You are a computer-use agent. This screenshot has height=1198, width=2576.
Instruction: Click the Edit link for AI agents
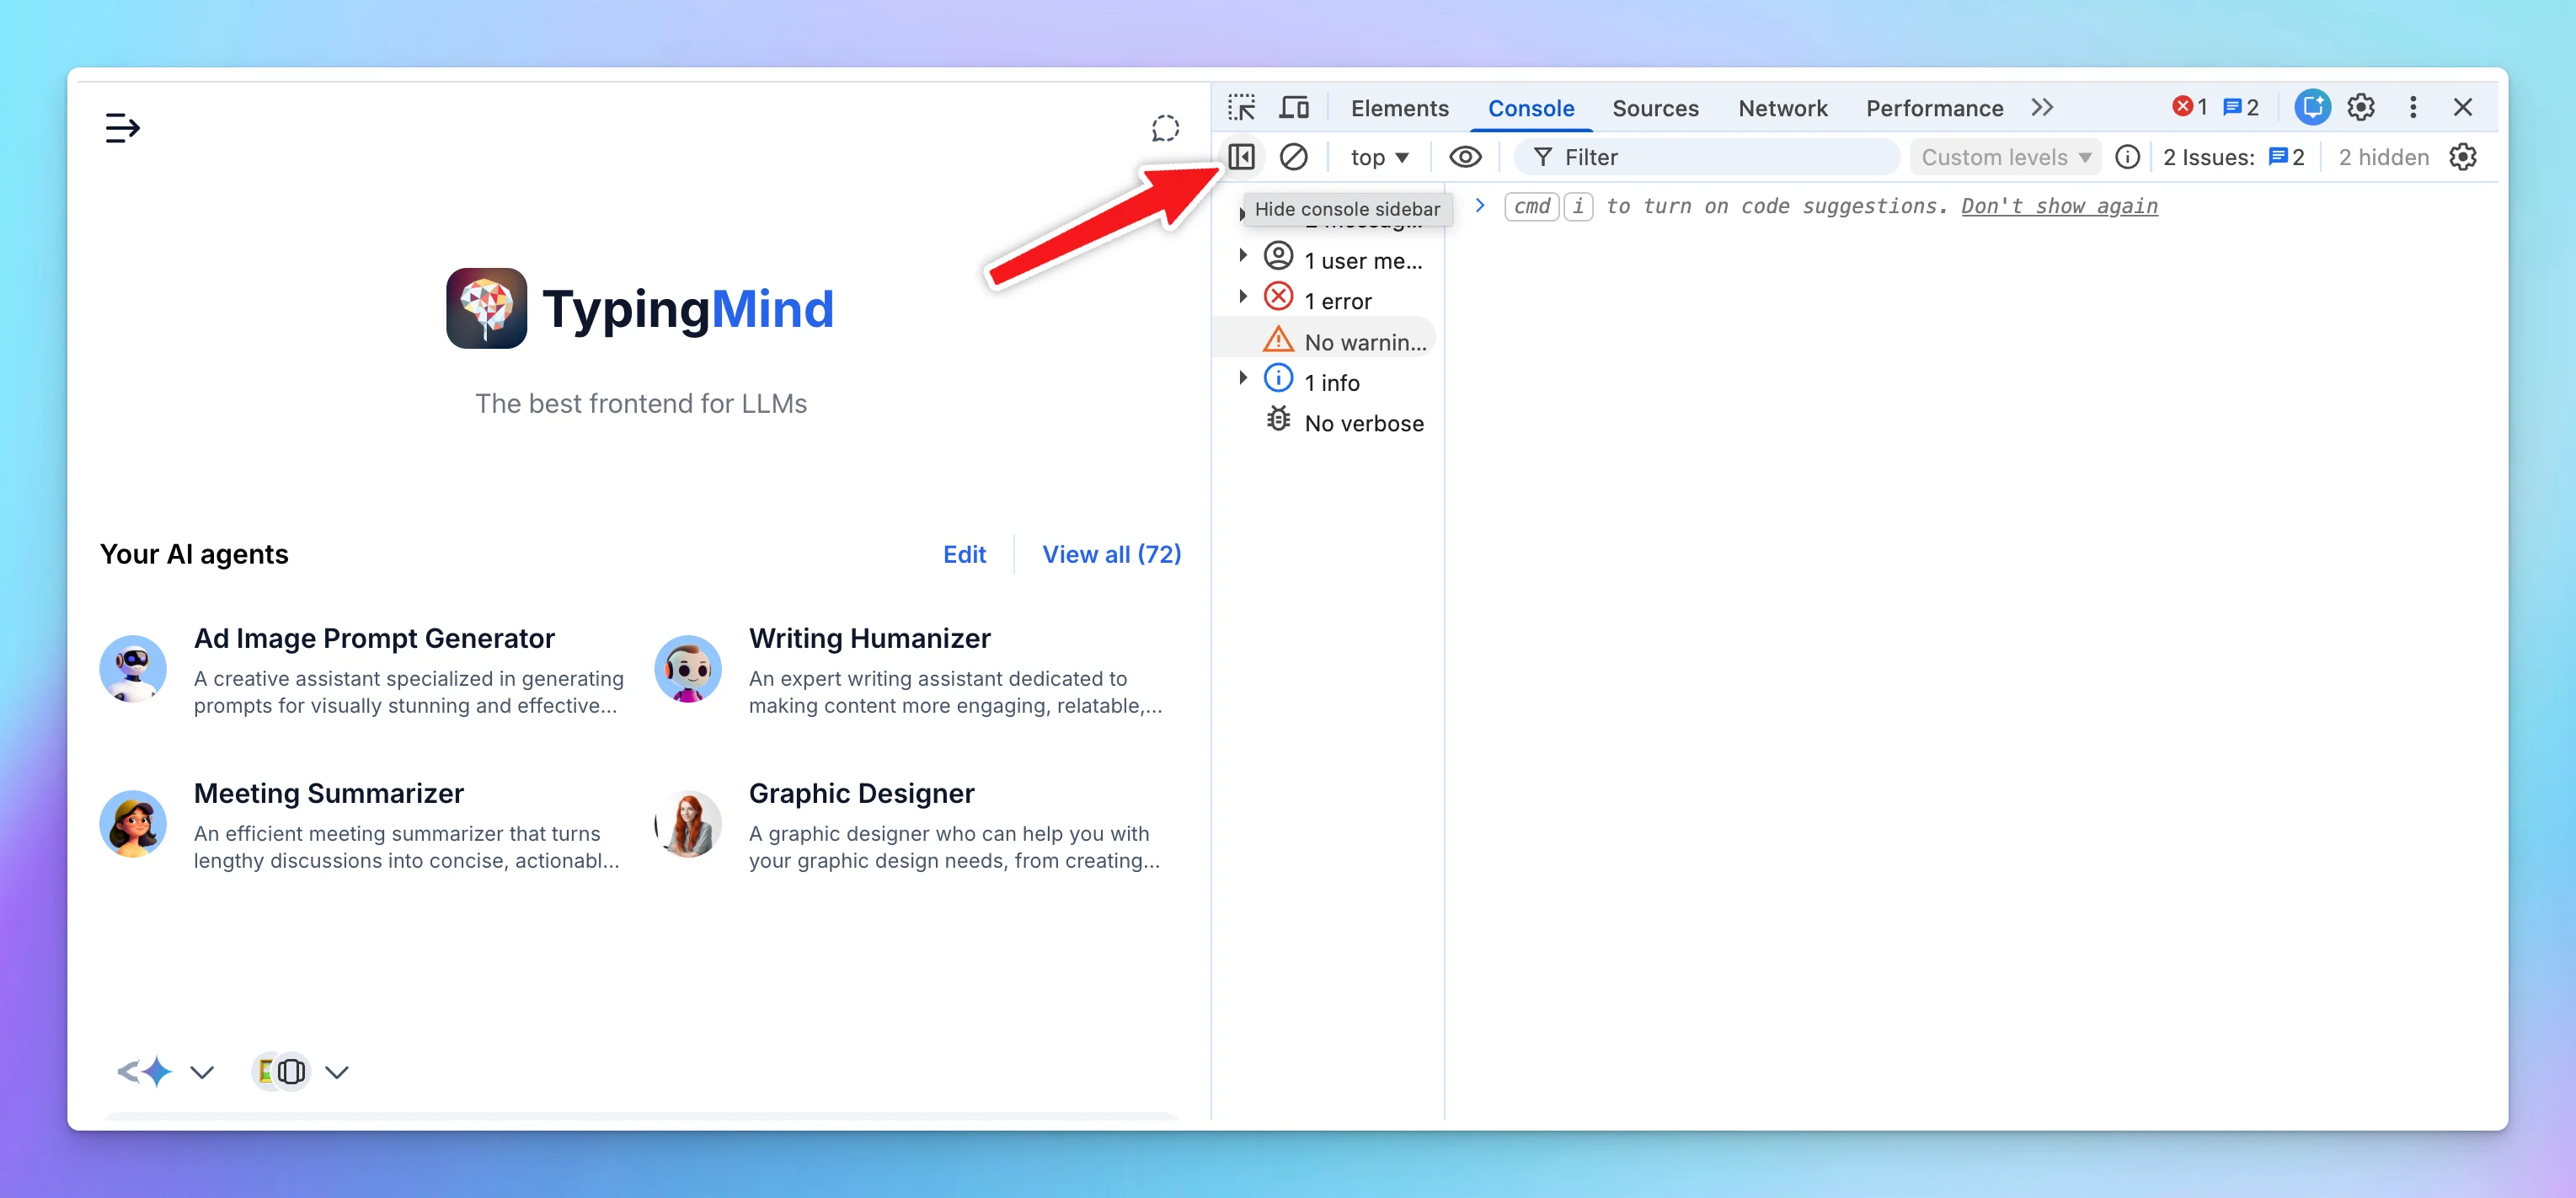(964, 555)
